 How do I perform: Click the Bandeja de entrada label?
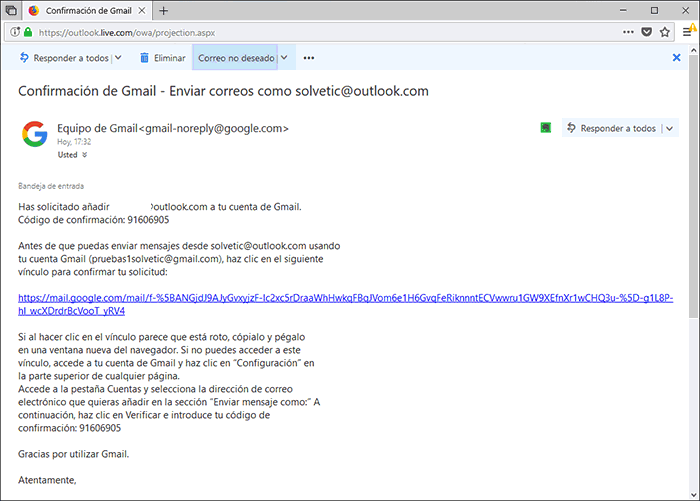[51, 186]
